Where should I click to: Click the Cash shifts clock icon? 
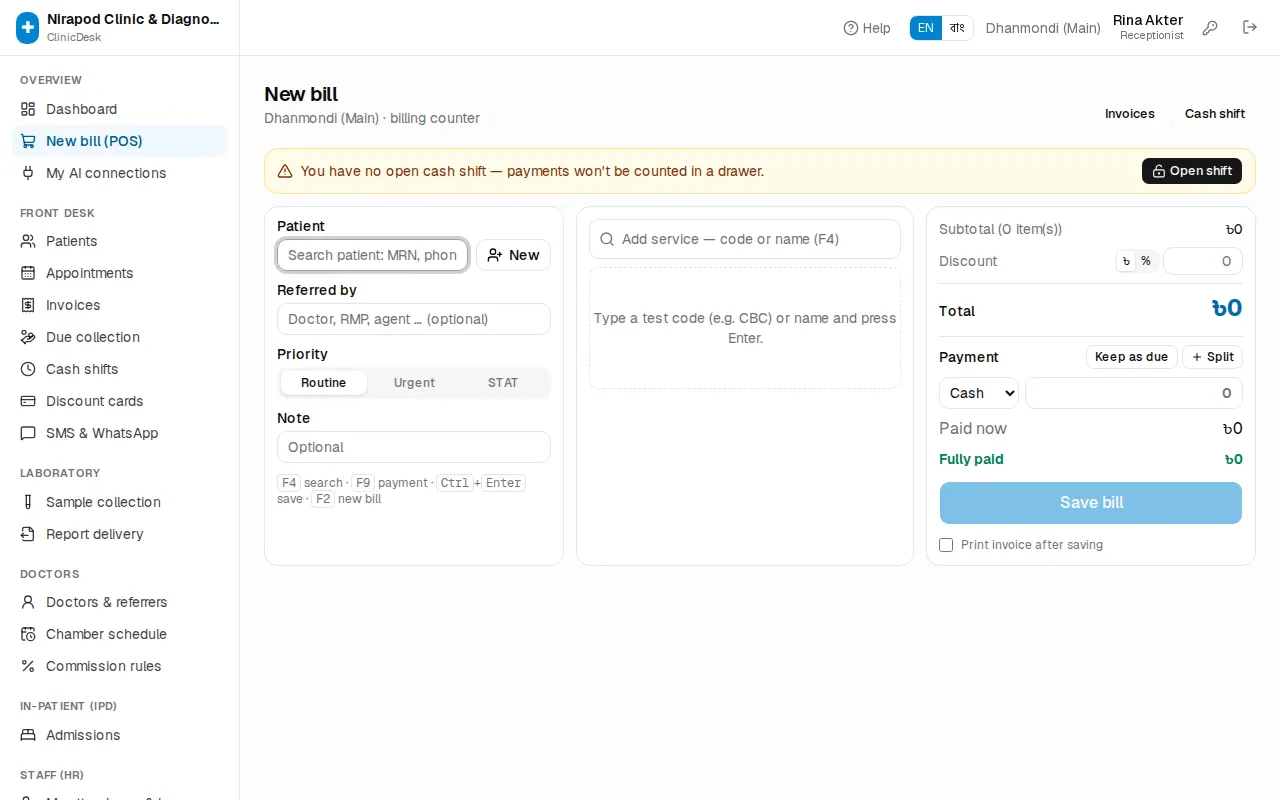click(x=28, y=369)
